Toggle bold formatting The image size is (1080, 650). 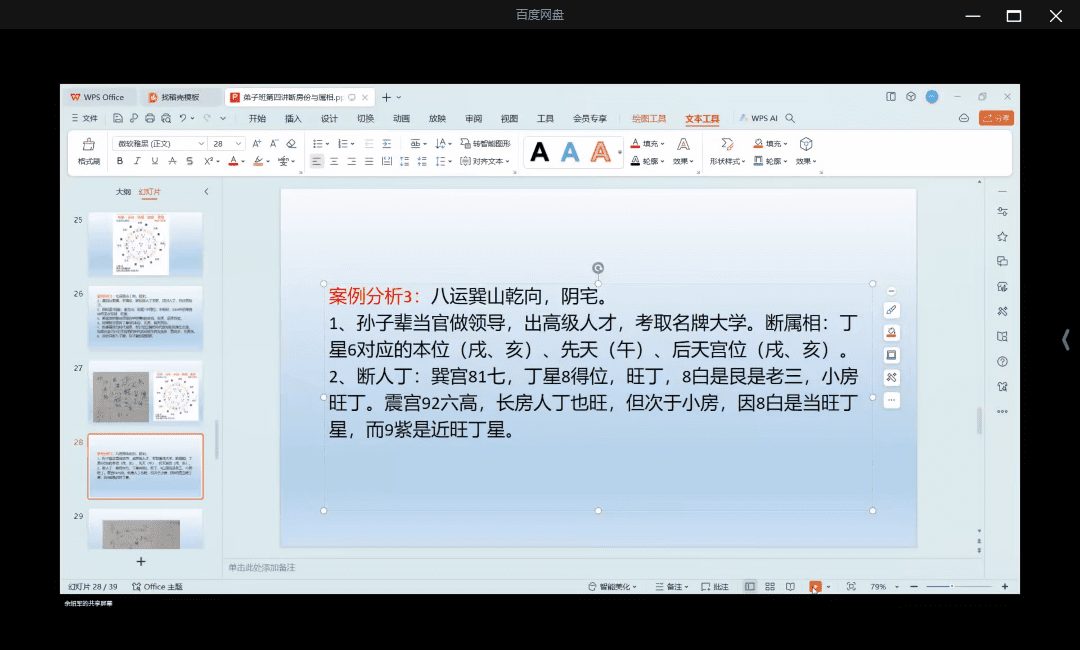tap(119, 161)
